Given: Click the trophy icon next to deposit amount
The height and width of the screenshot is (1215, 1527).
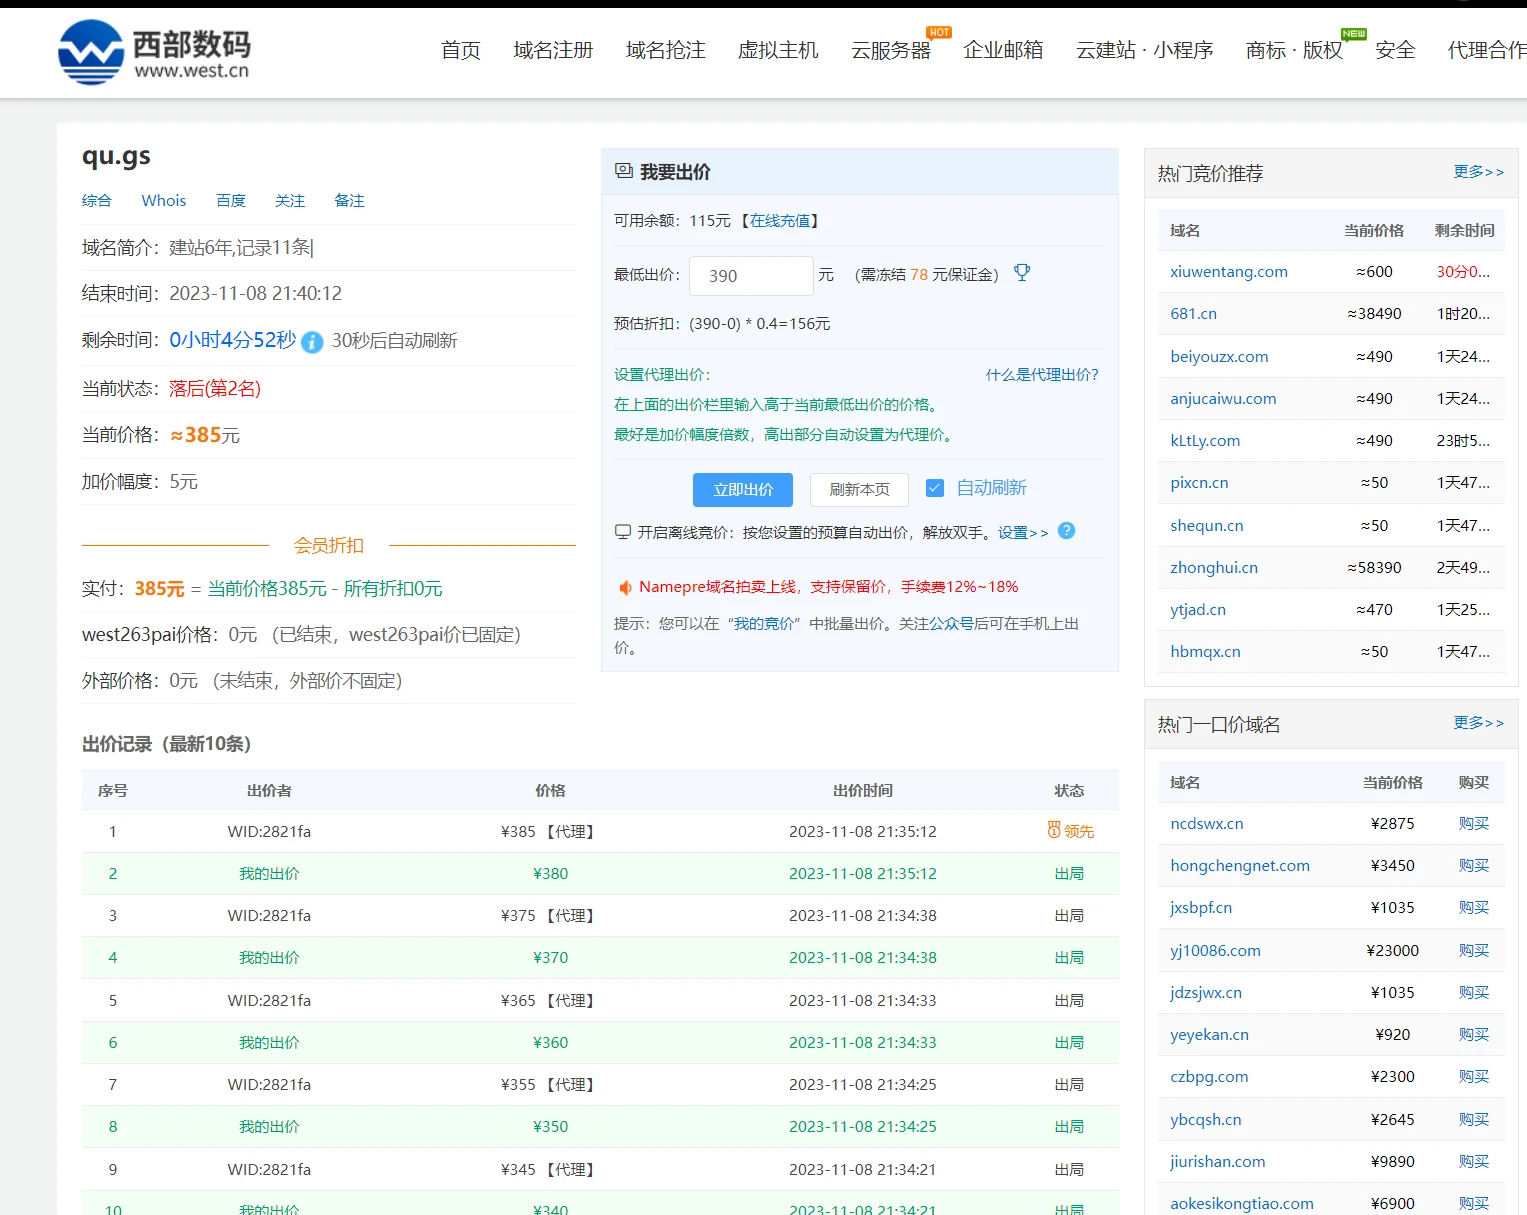Looking at the screenshot, I should click(x=1021, y=273).
